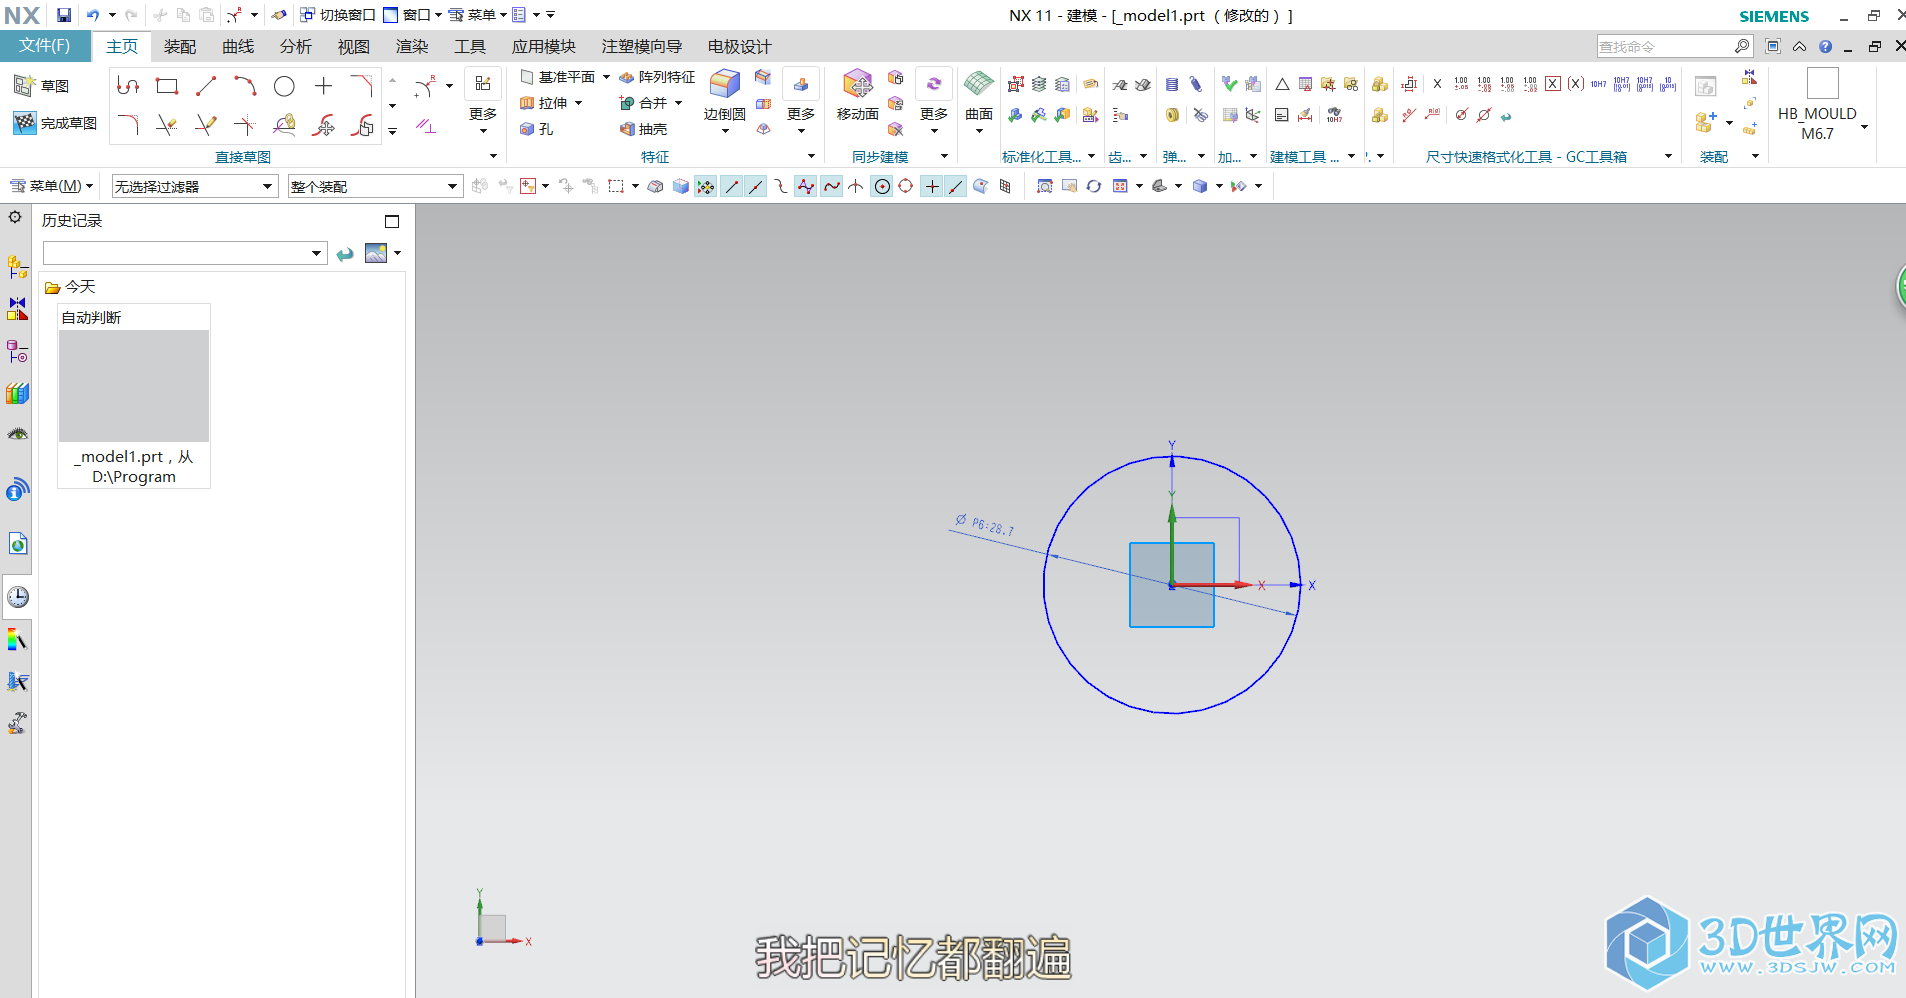Viewport: 1906px width, 998px height.
Task: Open the 菜单(M) menu dropdown
Action: [x=52, y=186]
